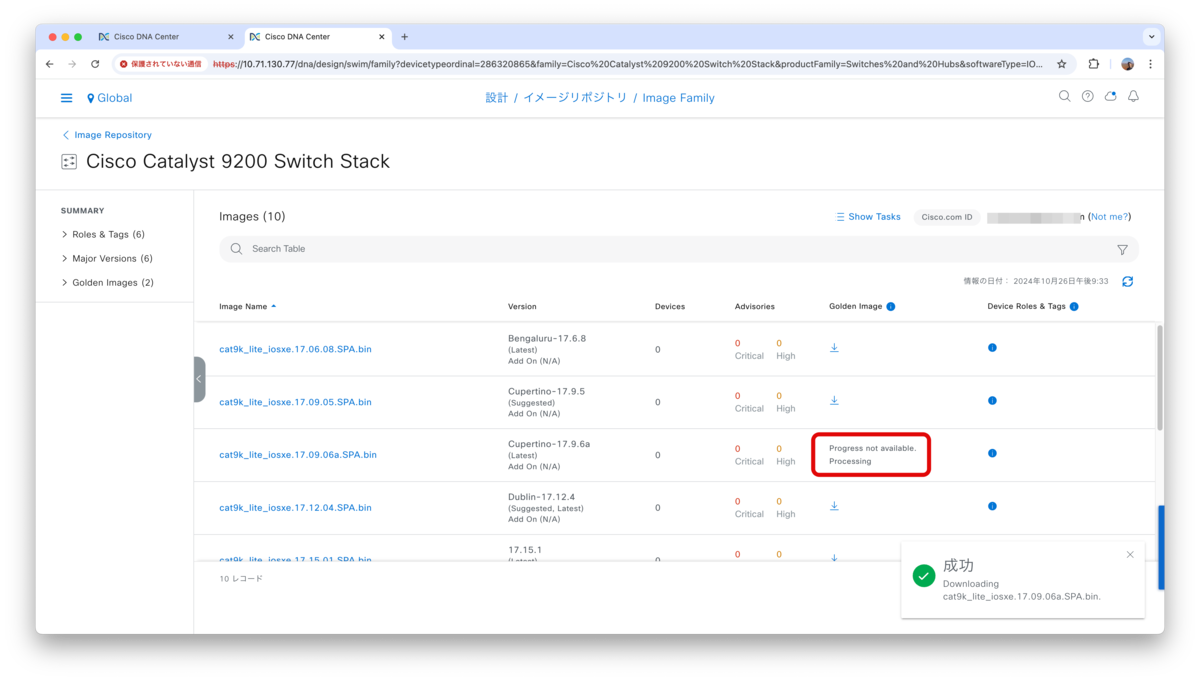
Task: Open cat9k_lite_iosxe.17.06.08.SPA.bin link
Action: pos(295,349)
